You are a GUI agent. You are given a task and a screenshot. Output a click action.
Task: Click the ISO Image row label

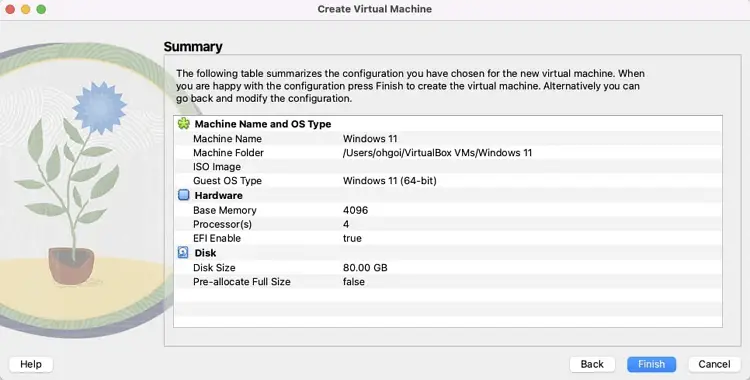[217, 167]
